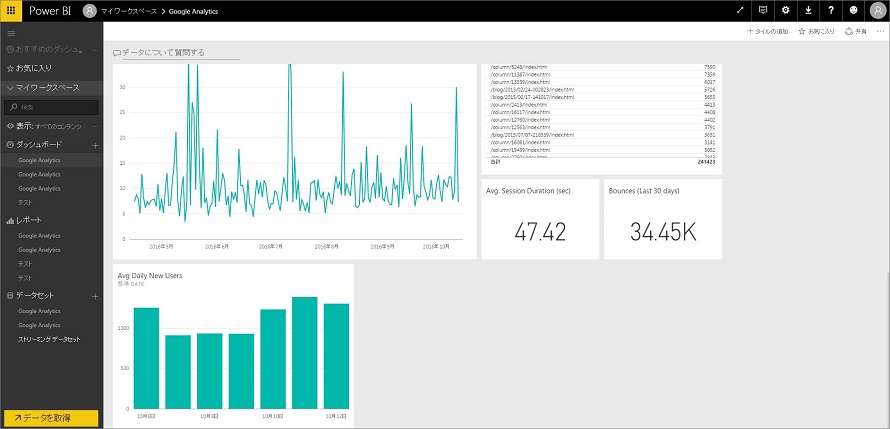Mark dashboard as favorite with お気に入り star
Viewport: 890px width, 429px height.
816,32
